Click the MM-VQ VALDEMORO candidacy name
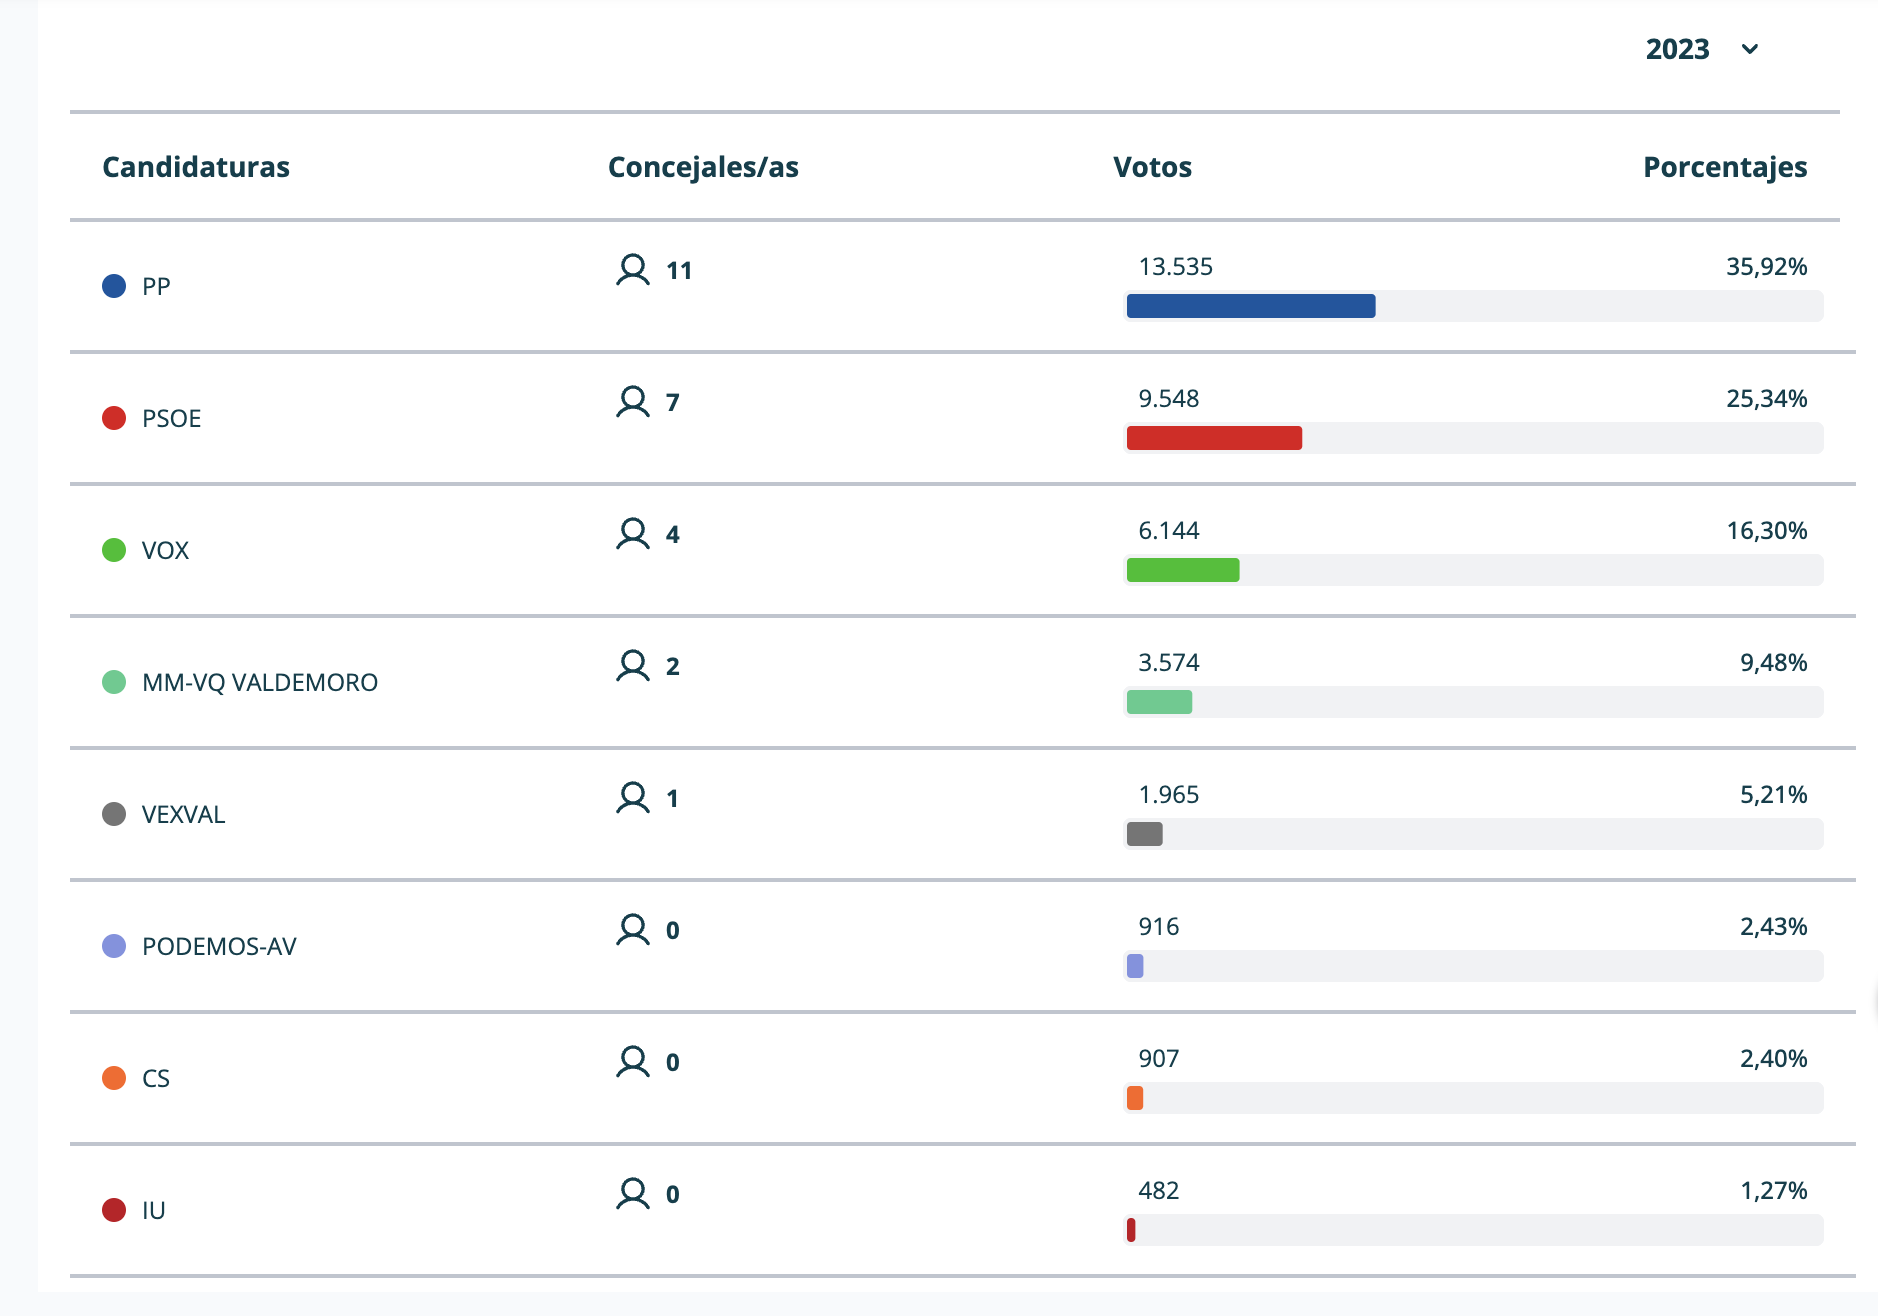1878x1316 pixels. (260, 682)
